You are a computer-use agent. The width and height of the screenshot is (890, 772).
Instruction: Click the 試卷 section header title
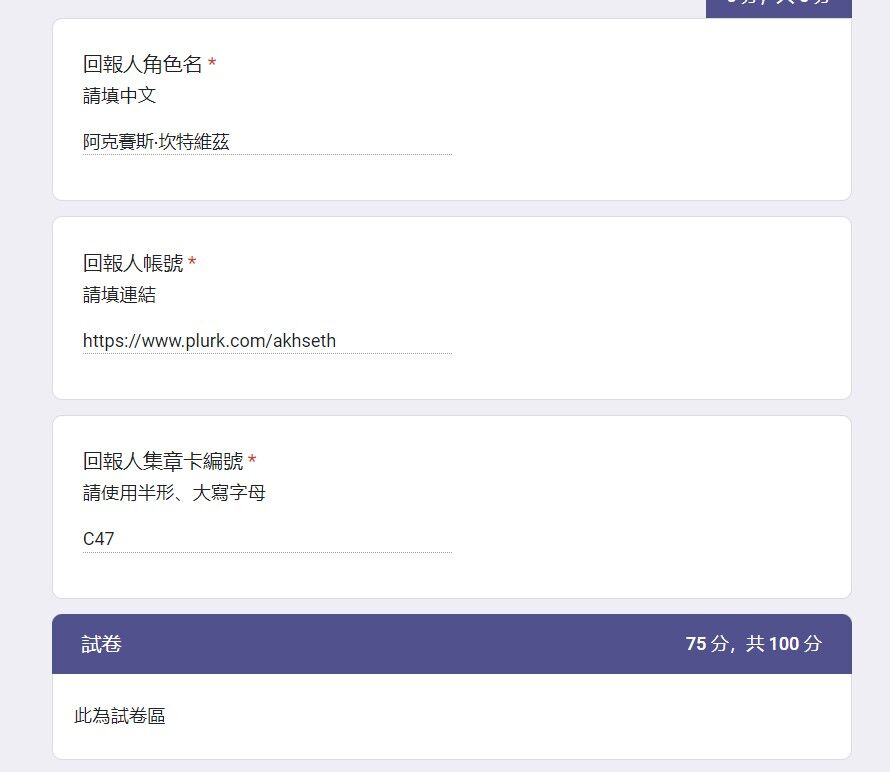click(x=102, y=644)
